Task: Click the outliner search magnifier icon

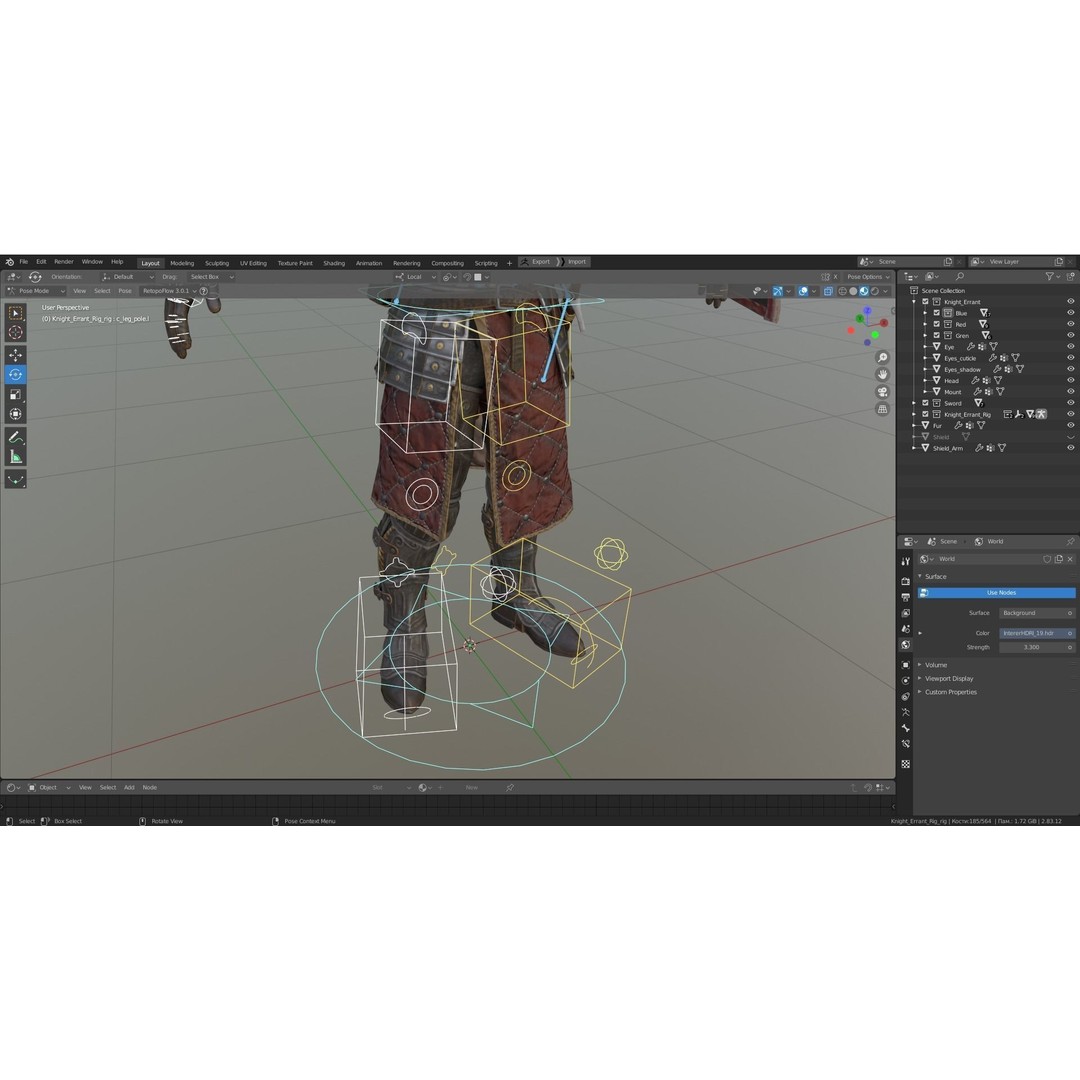Action: (x=959, y=276)
